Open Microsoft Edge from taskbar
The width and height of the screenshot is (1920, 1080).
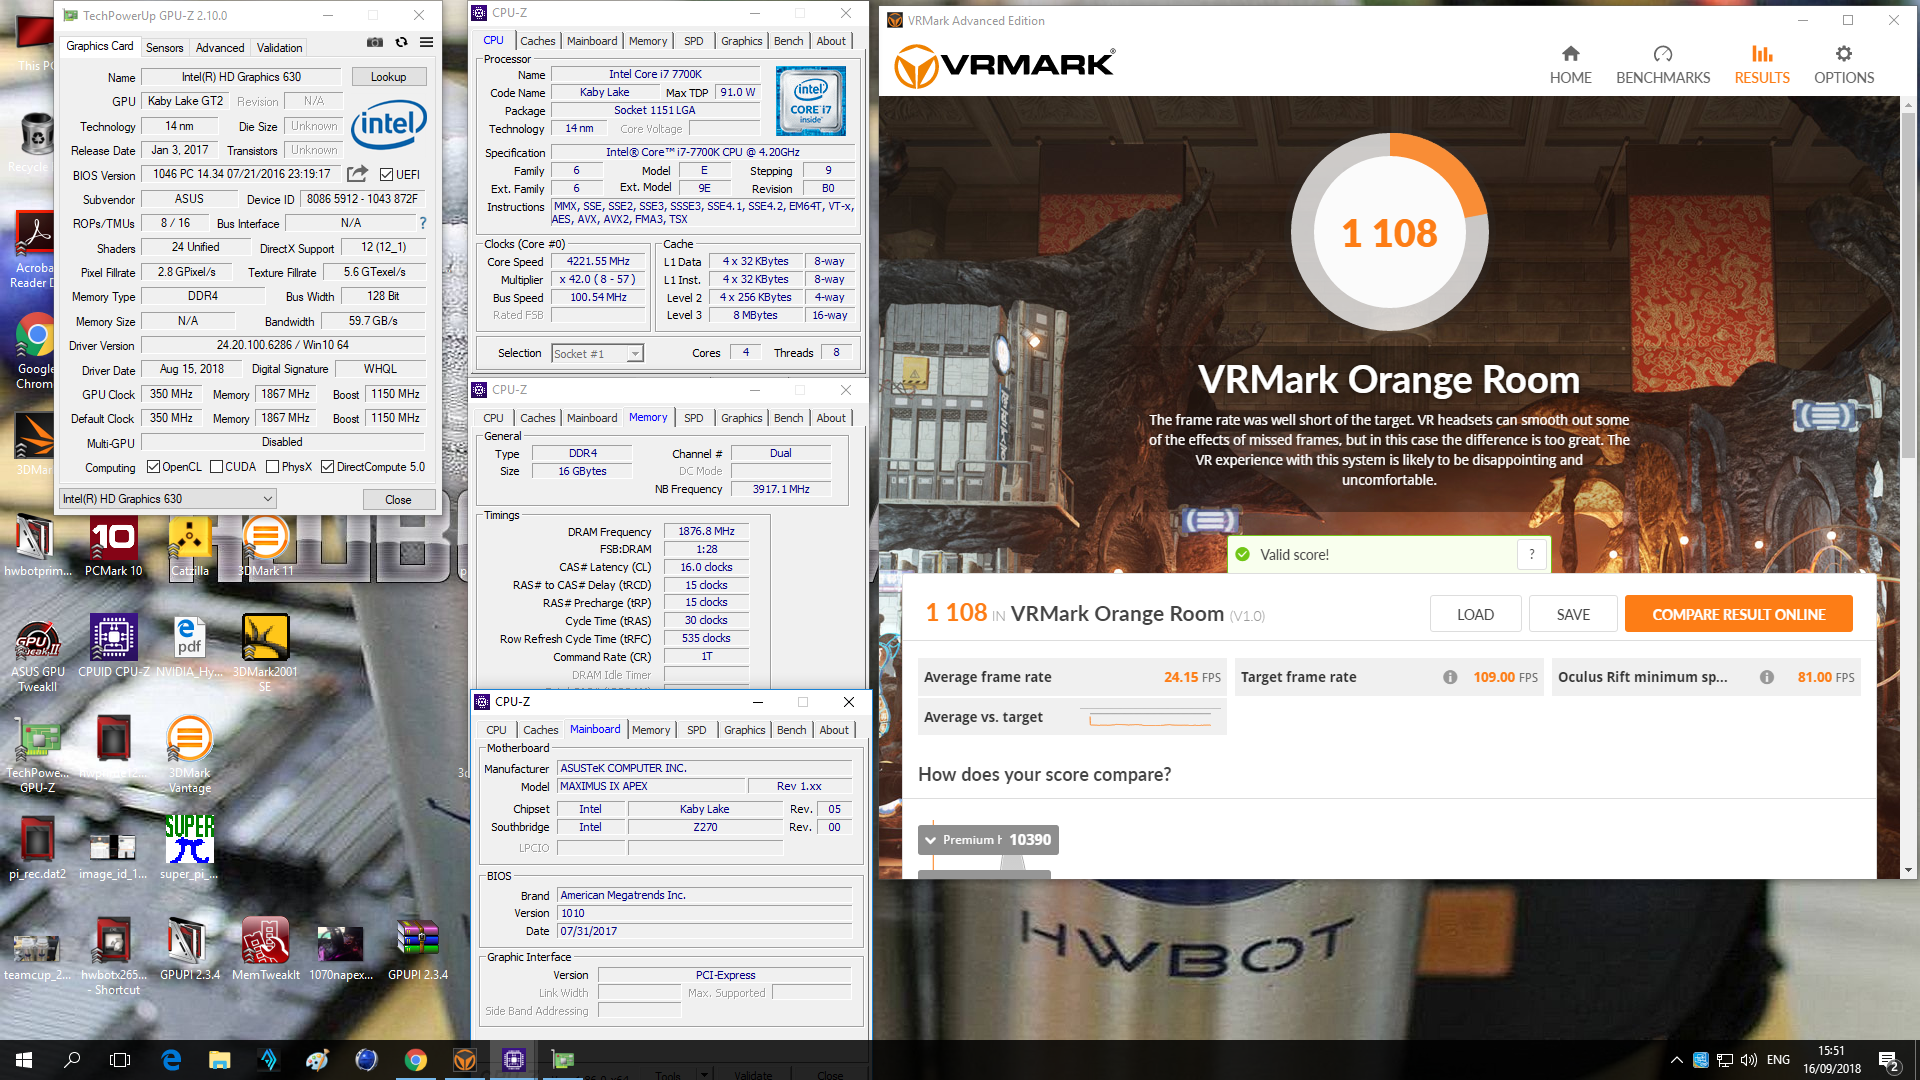tap(171, 1060)
